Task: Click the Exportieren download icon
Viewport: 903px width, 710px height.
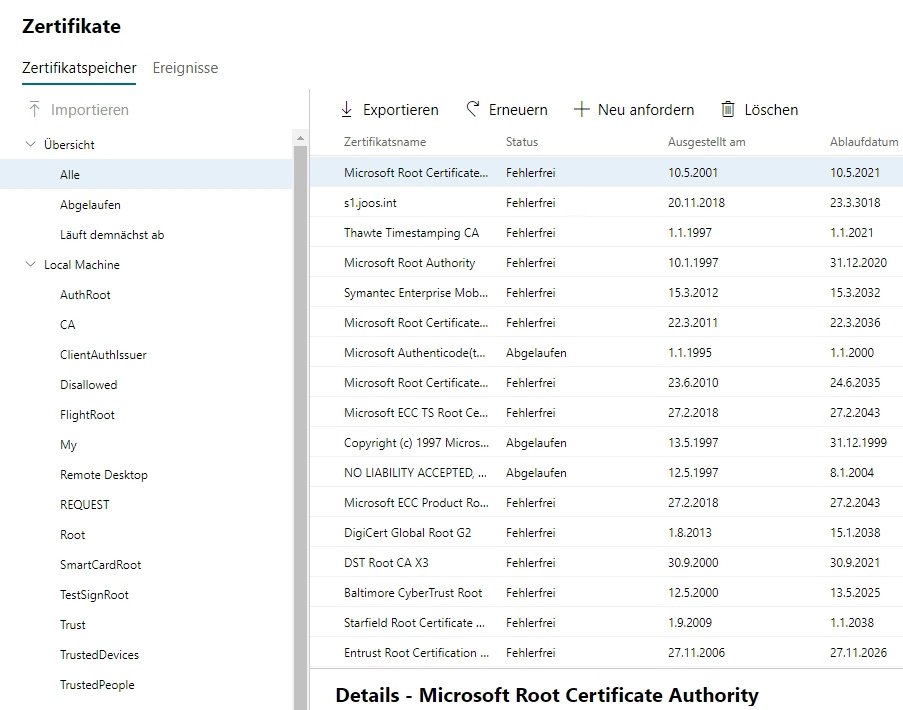Action: pos(348,109)
